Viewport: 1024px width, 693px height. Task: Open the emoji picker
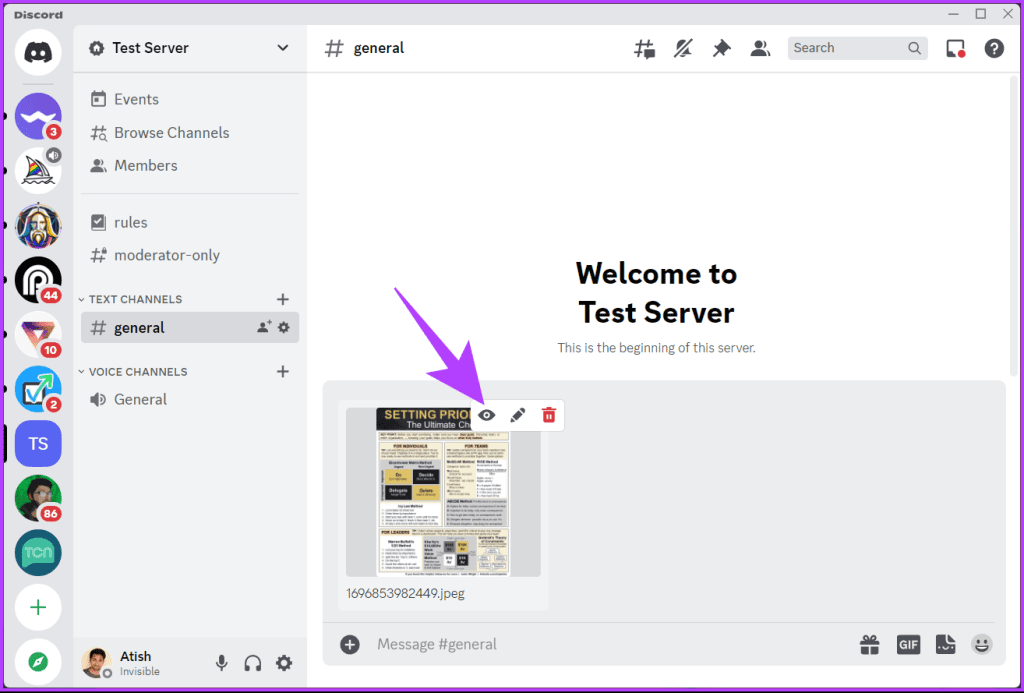[981, 644]
